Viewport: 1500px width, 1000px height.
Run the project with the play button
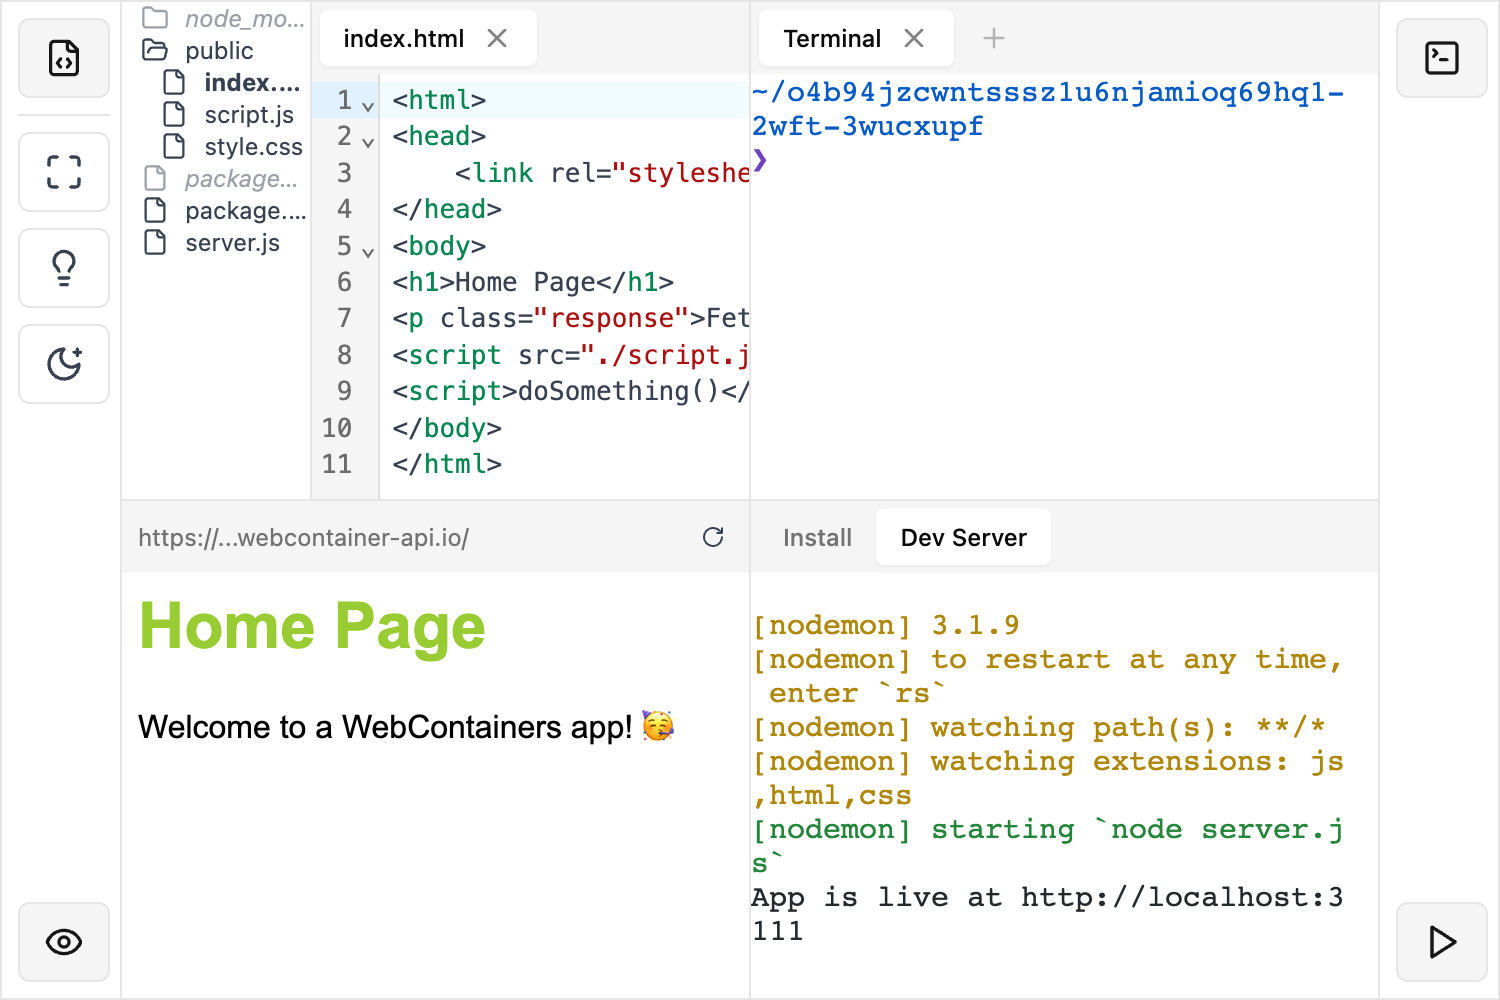1441,942
